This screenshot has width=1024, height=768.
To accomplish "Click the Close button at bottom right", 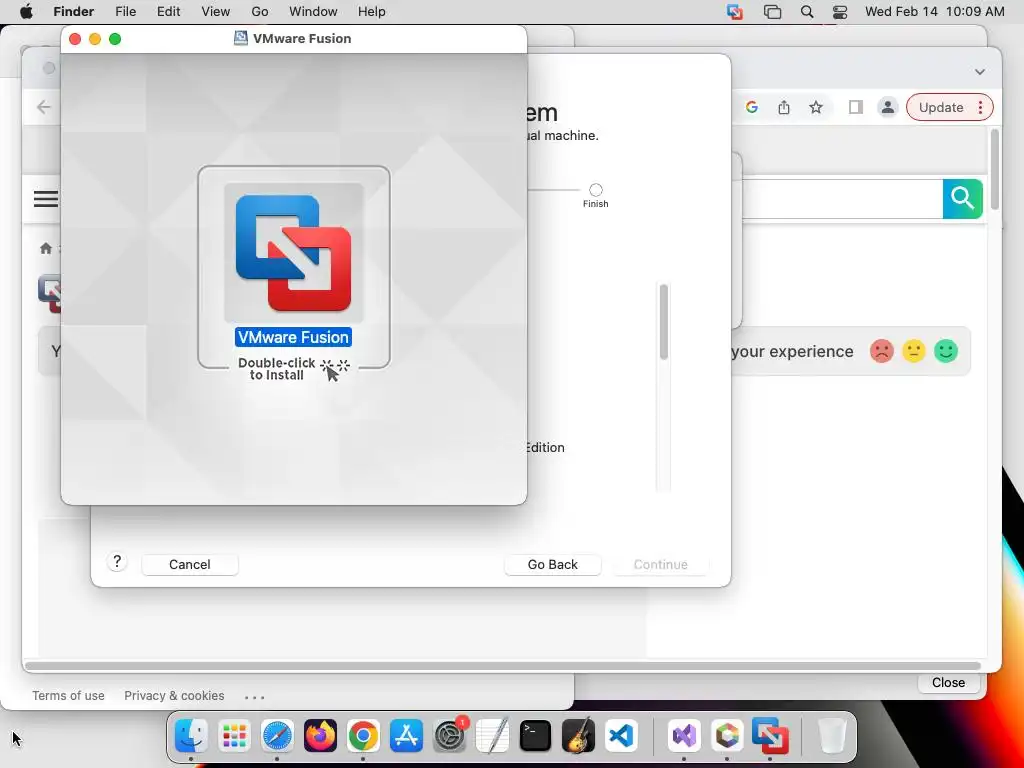I will pyautogui.click(x=948, y=682).
